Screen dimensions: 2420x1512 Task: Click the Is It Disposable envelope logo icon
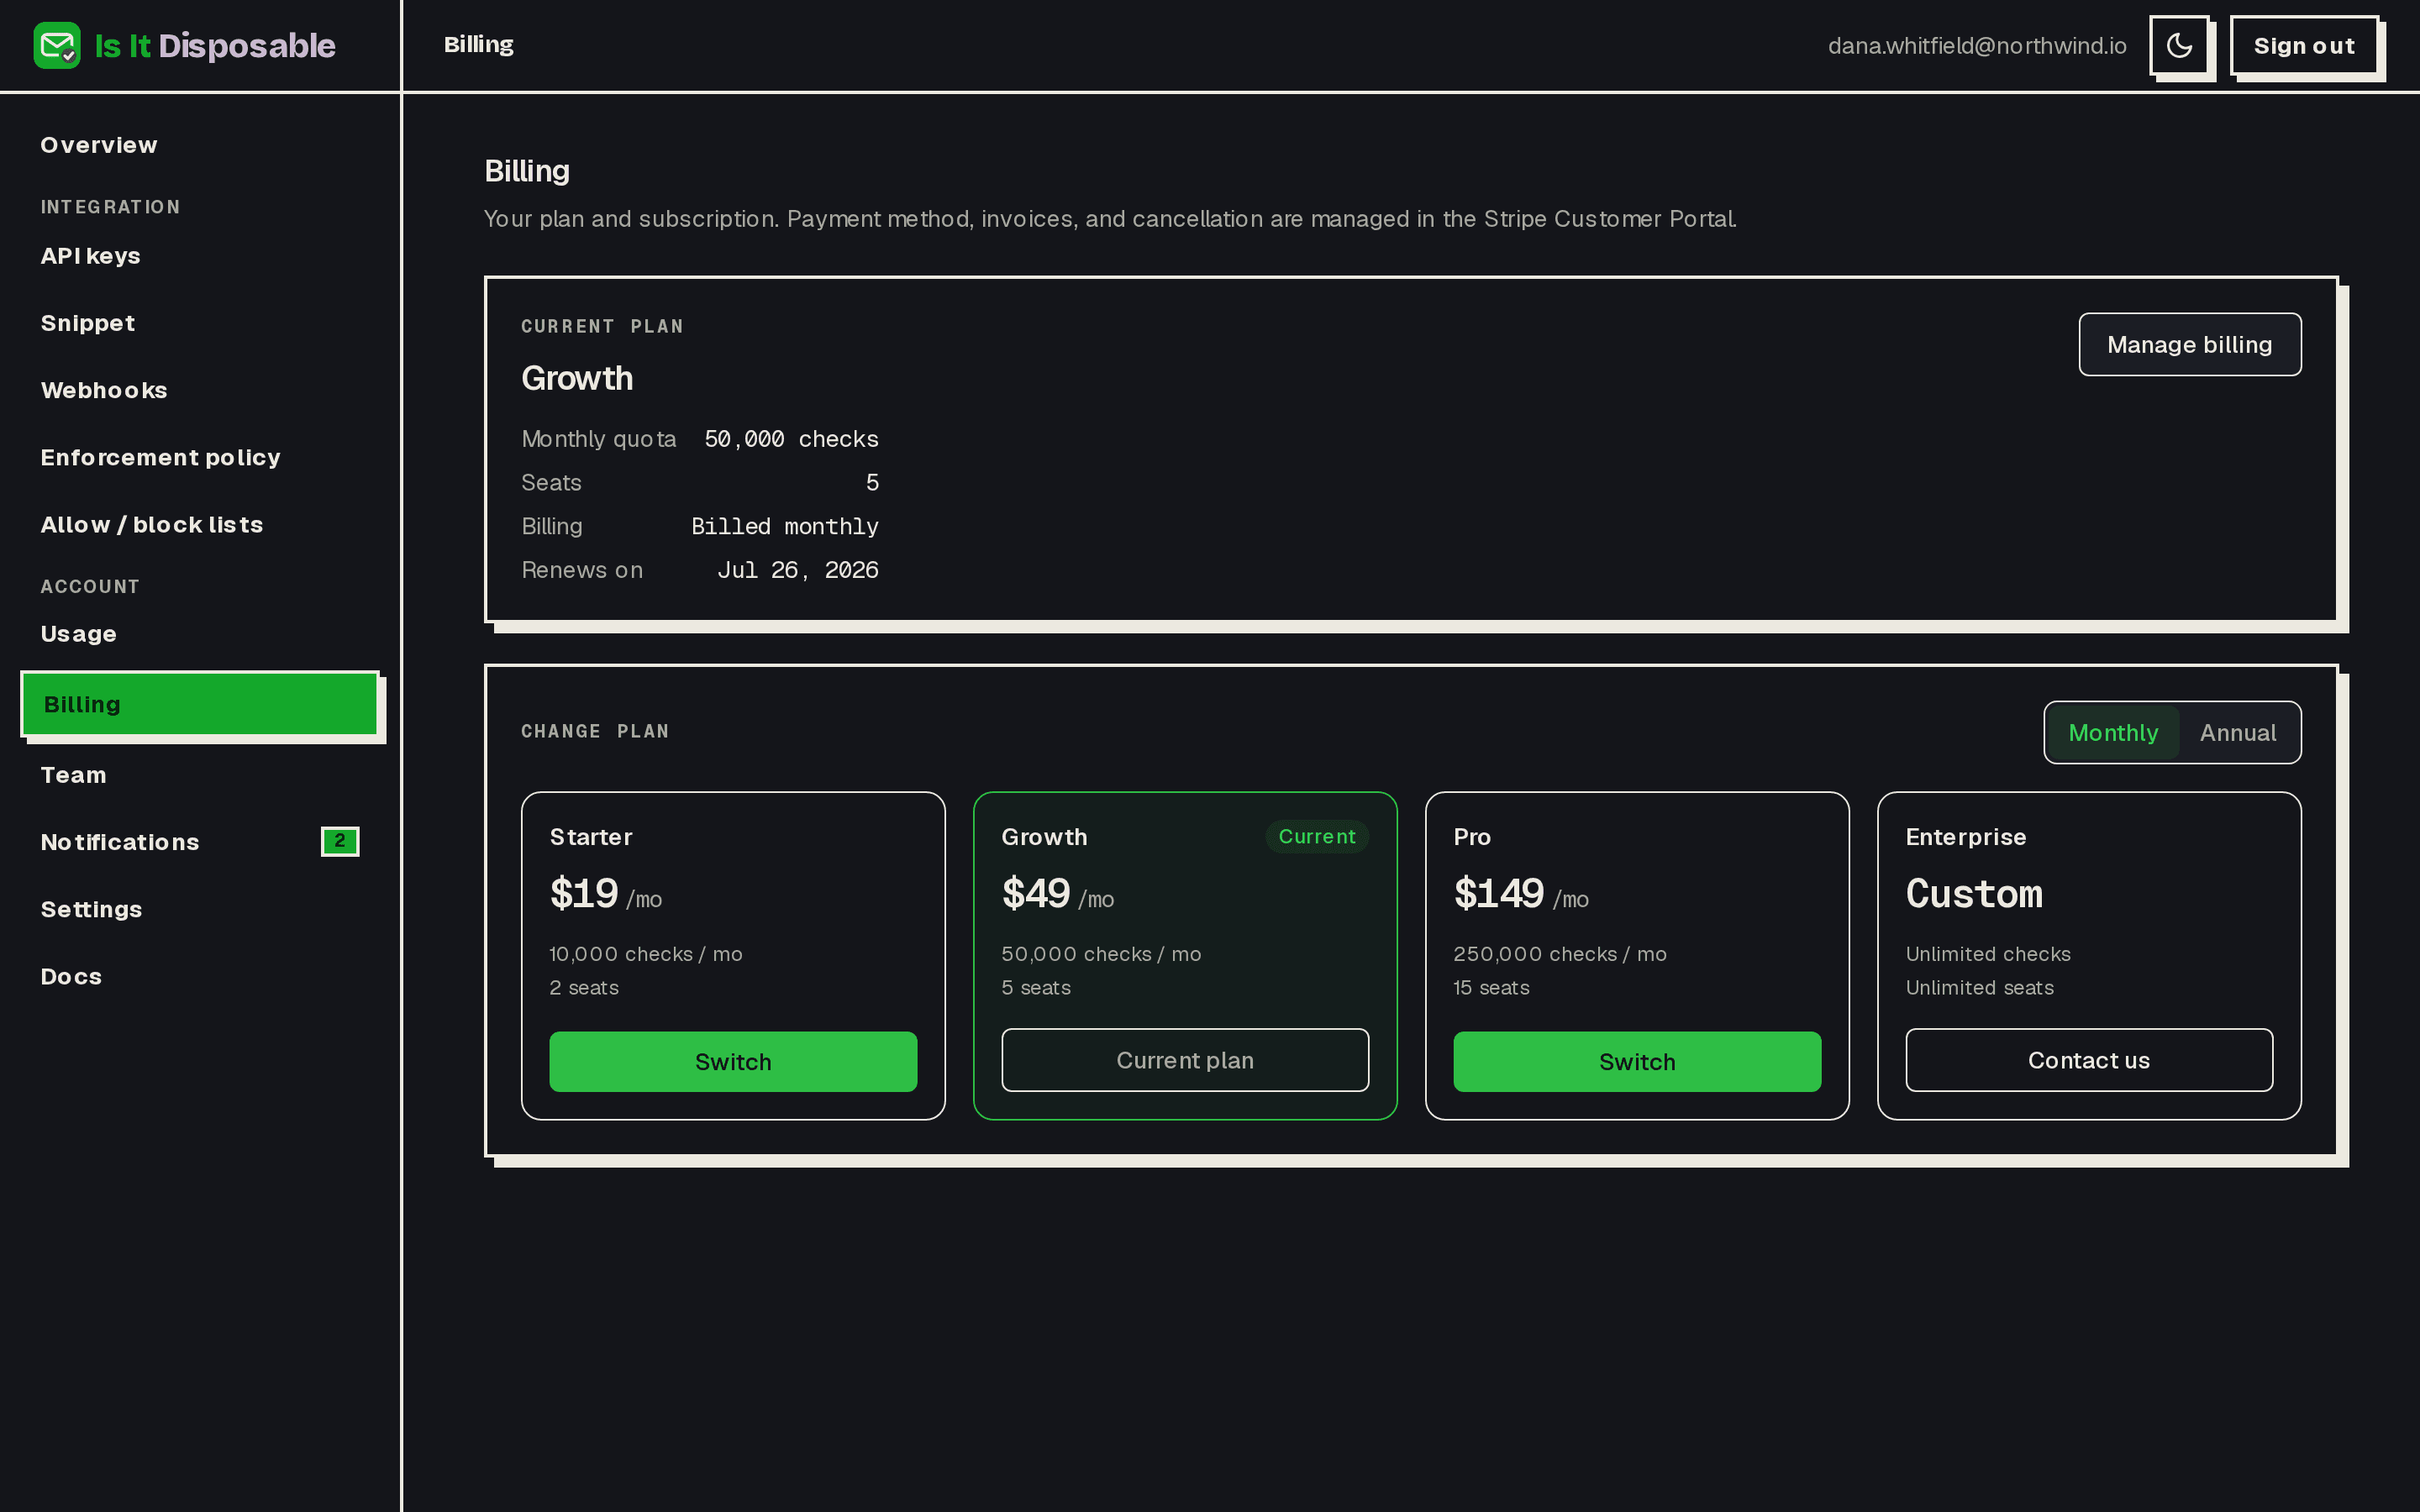click(57, 45)
